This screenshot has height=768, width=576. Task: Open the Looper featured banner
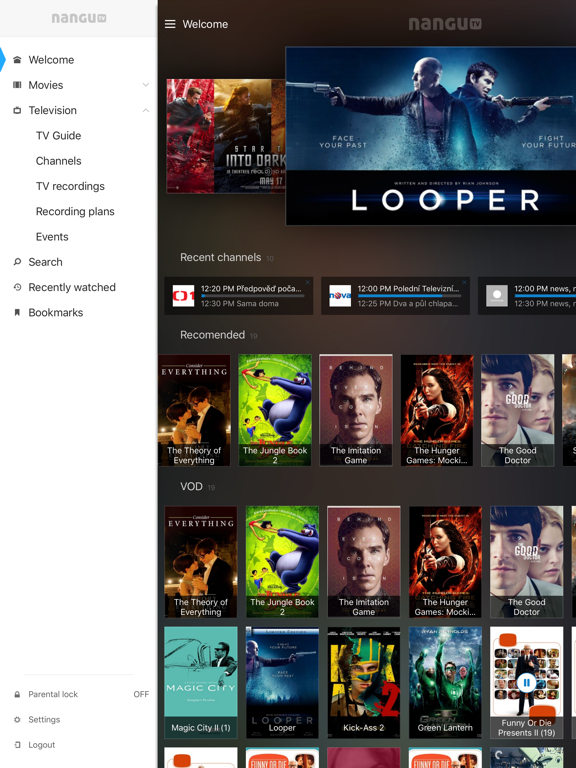click(x=431, y=136)
